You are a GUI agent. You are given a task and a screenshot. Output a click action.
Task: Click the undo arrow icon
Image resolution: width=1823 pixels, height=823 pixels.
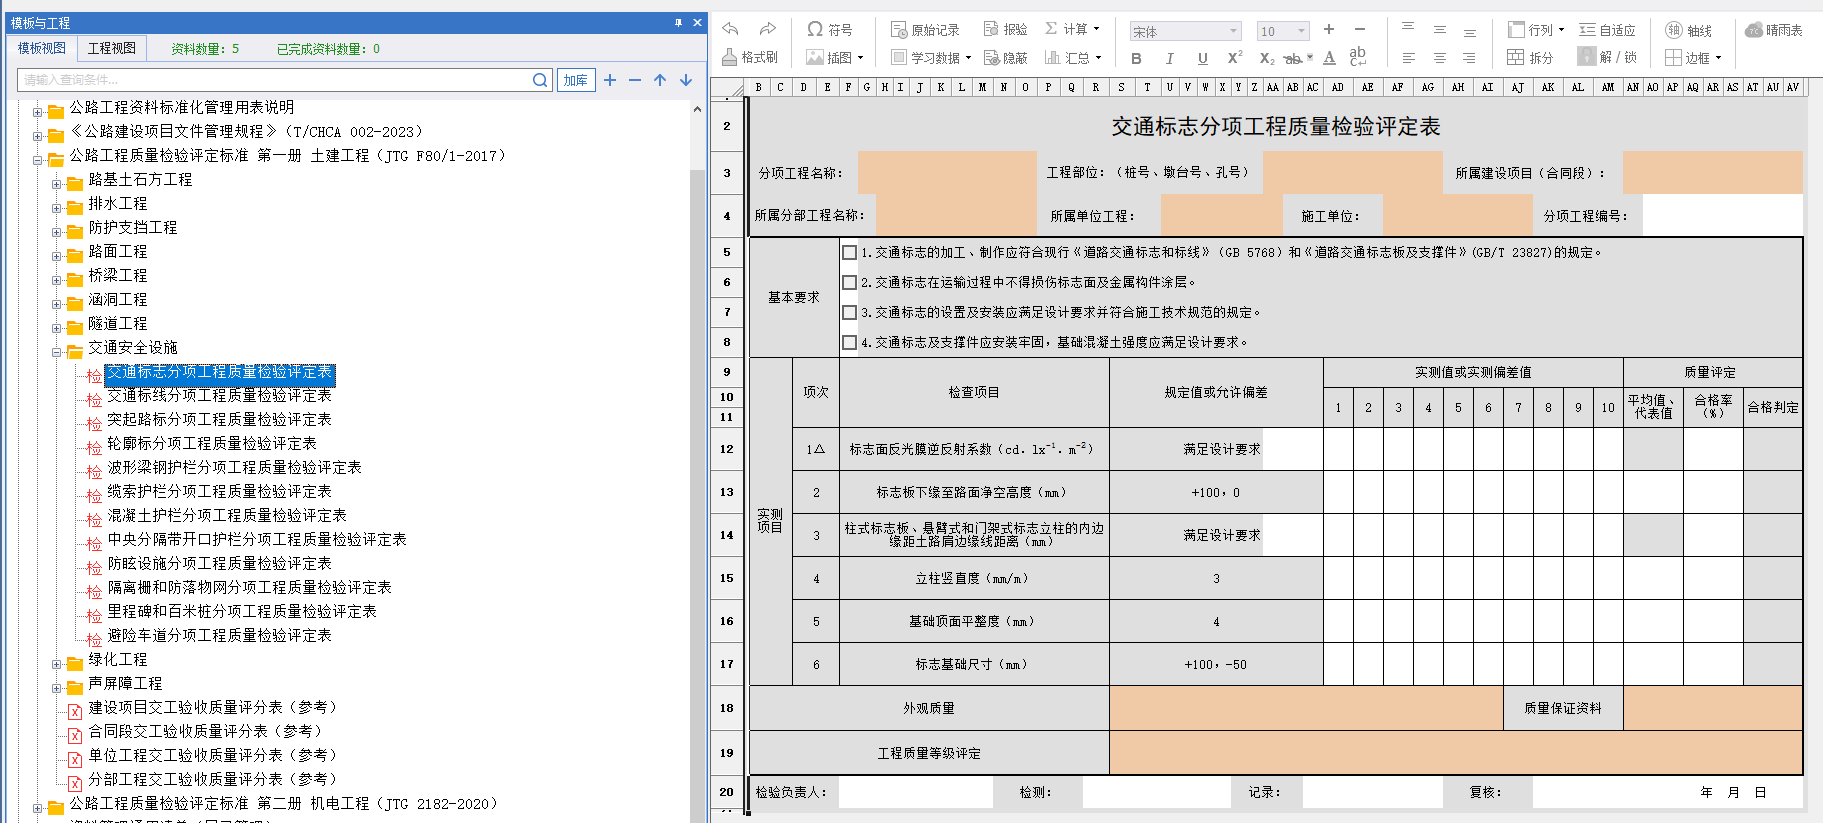click(x=730, y=29)
